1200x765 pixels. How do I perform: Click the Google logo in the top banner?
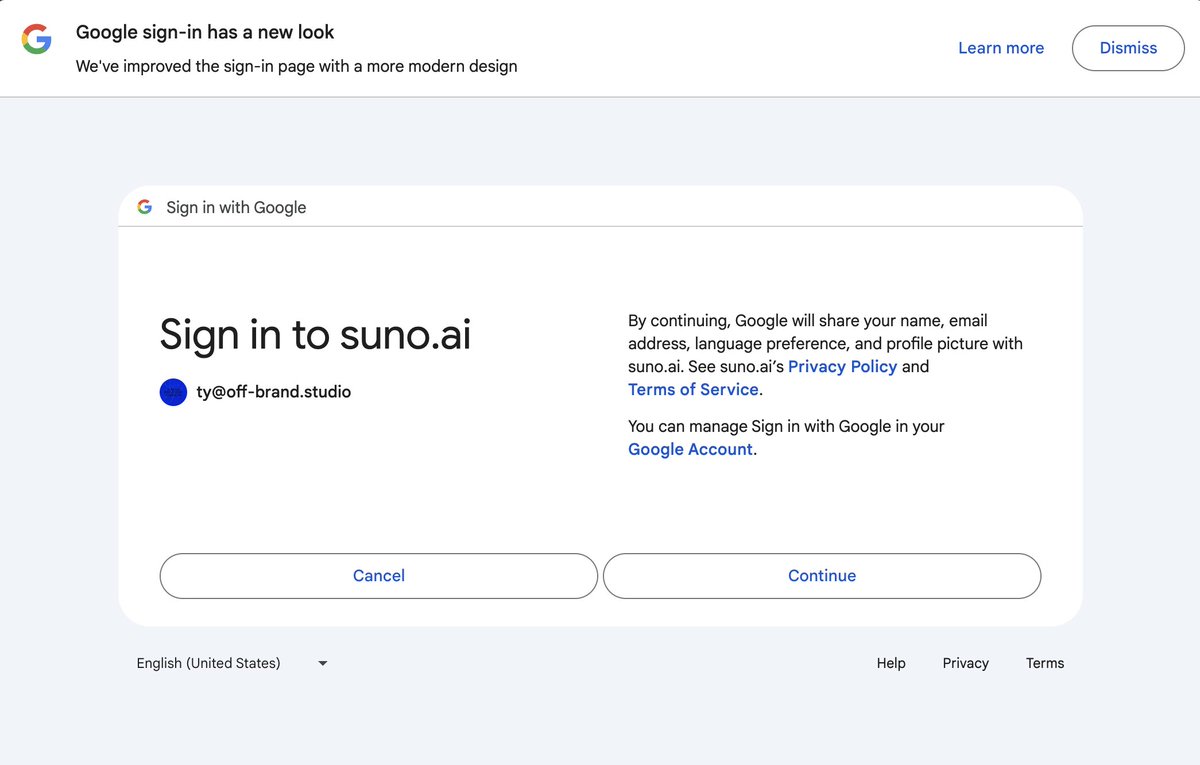coord(37,40)
